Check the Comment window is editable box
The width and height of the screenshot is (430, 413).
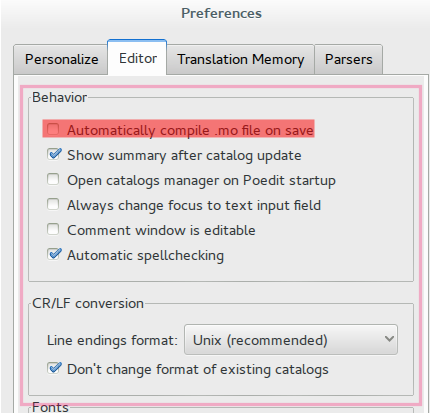click(53, 229)
